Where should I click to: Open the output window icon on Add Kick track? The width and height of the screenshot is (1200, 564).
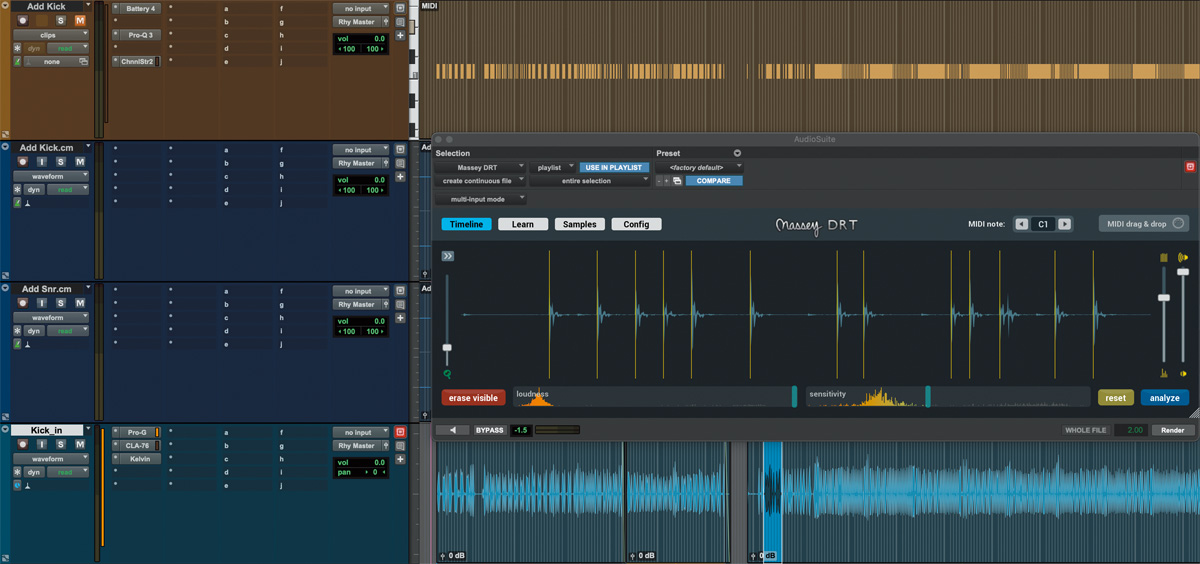click(400, 8)
